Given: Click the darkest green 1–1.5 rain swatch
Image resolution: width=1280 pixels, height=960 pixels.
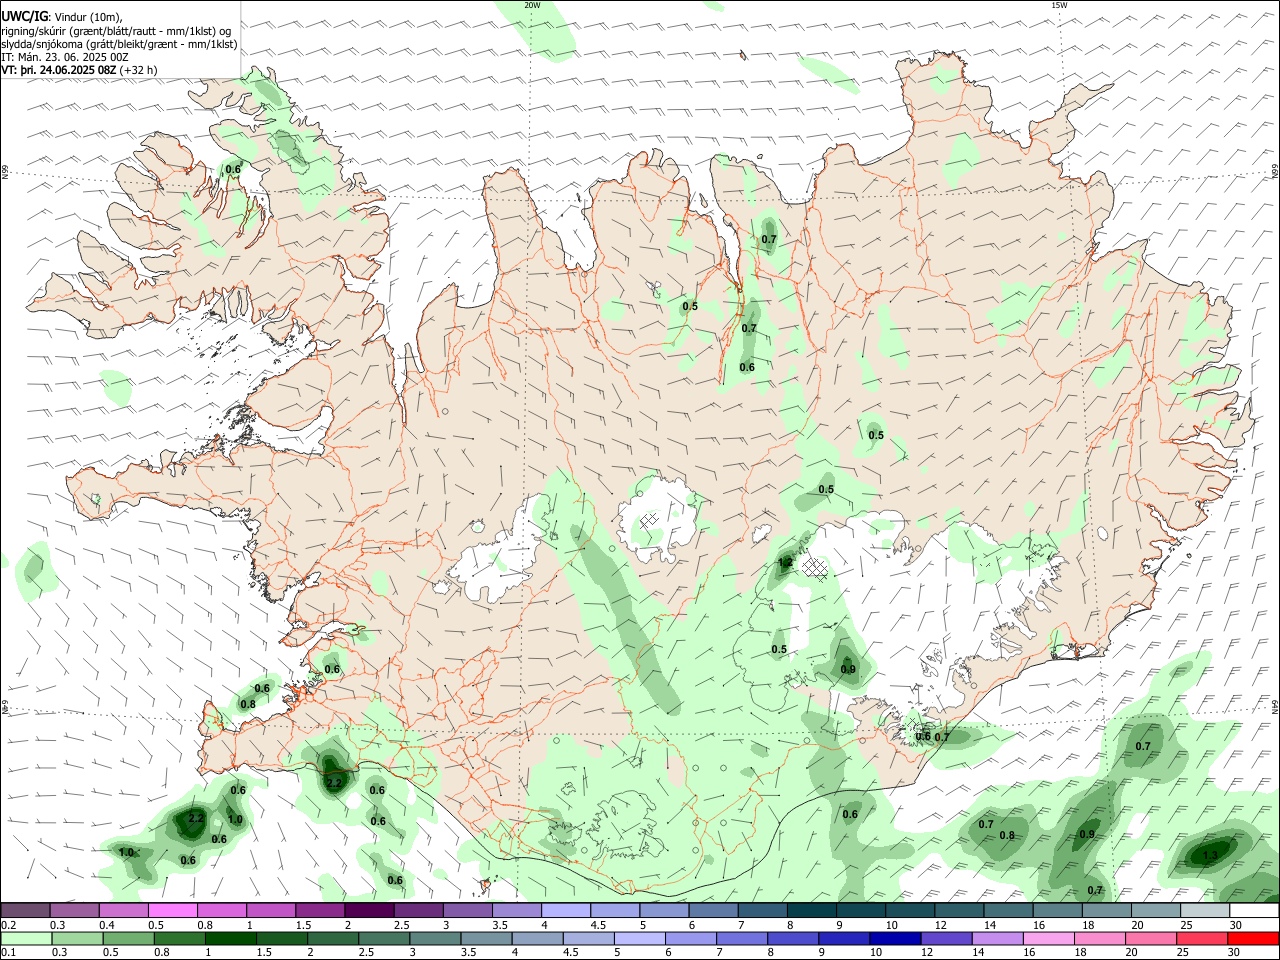Looking at the screenshot, I should pyautogui.click(x=231, y=939).
